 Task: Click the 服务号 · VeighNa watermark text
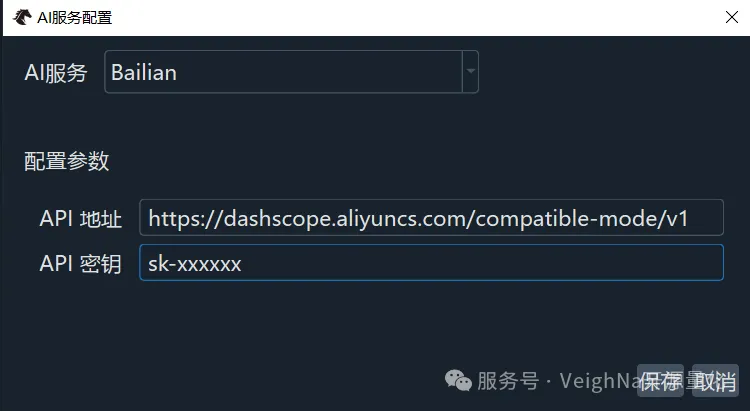[x=557, y=381]
